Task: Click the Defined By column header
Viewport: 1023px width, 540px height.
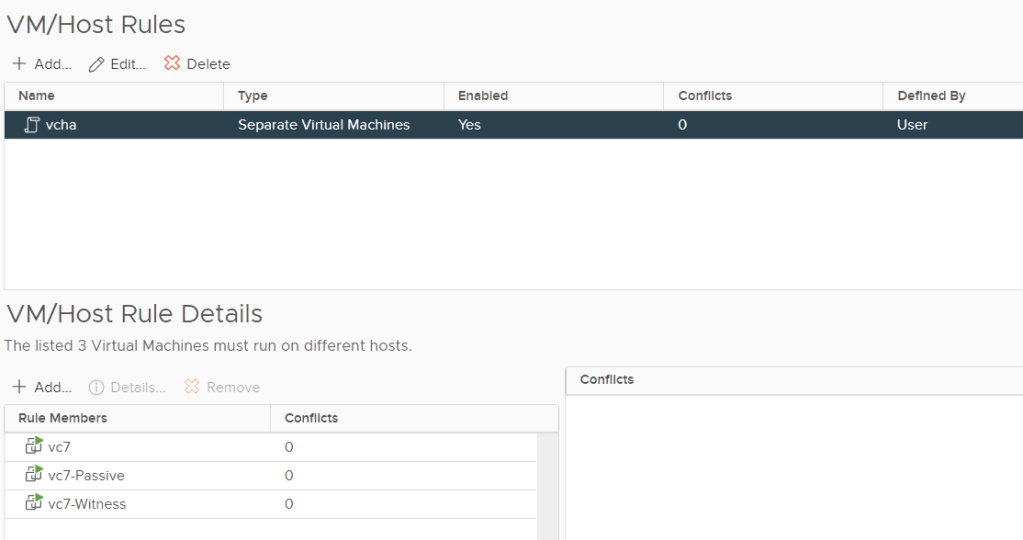Action: tap(931, 96)
